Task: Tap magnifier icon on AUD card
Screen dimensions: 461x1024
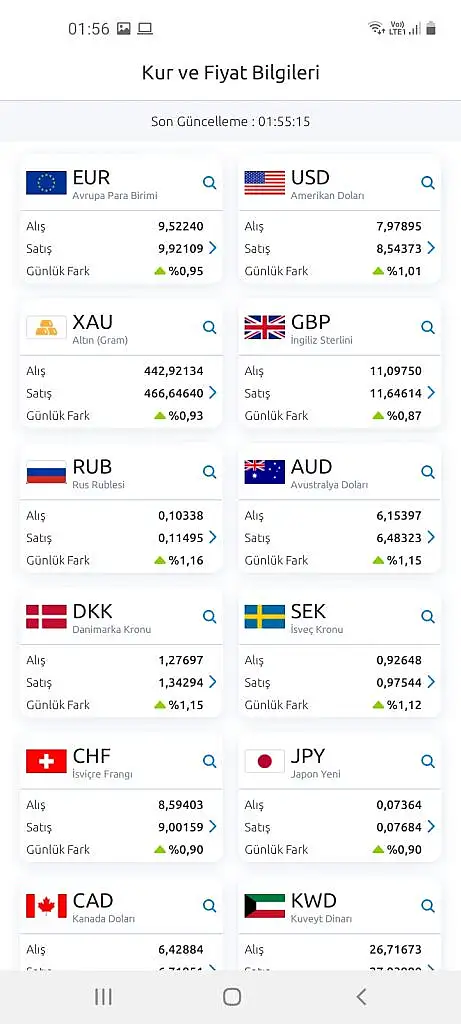Action: tap(428, 472)
